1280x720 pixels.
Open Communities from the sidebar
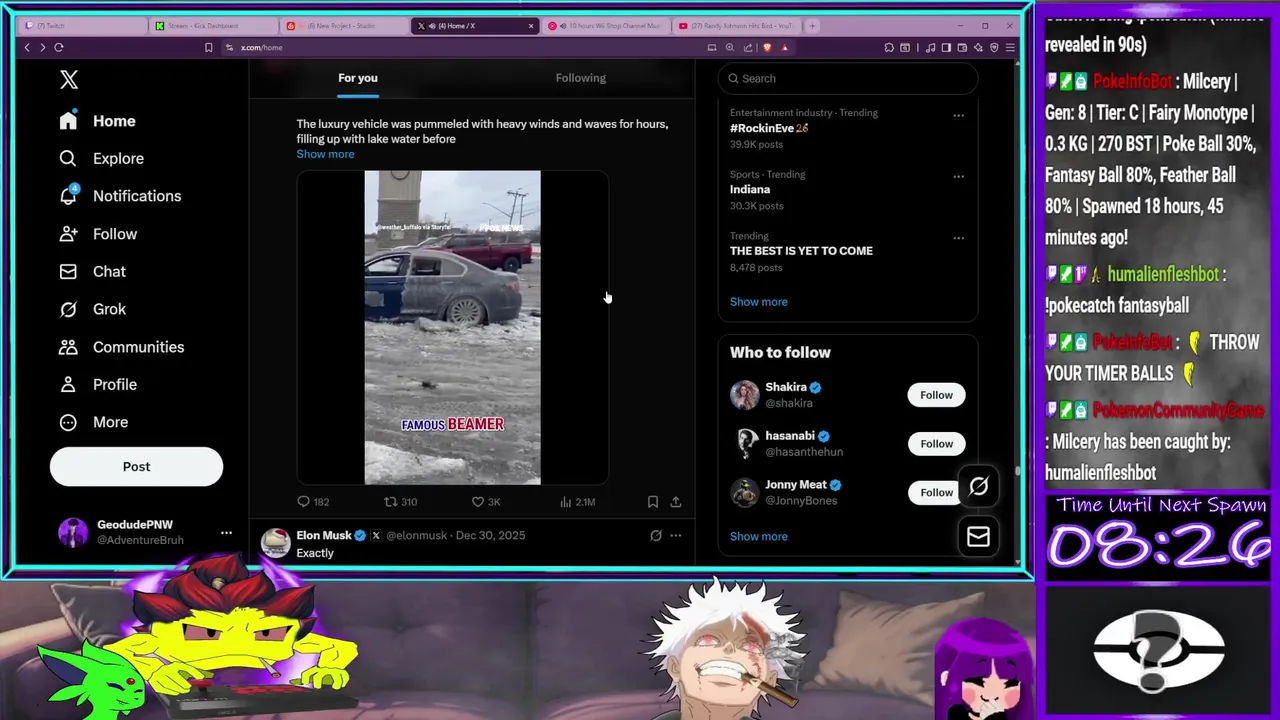click(x=121, y=347)
